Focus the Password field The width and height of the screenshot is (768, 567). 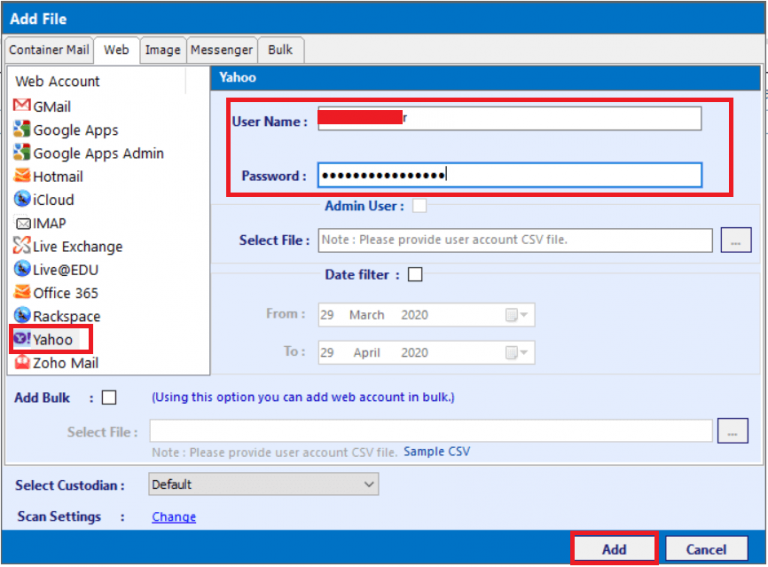point(509,175)
